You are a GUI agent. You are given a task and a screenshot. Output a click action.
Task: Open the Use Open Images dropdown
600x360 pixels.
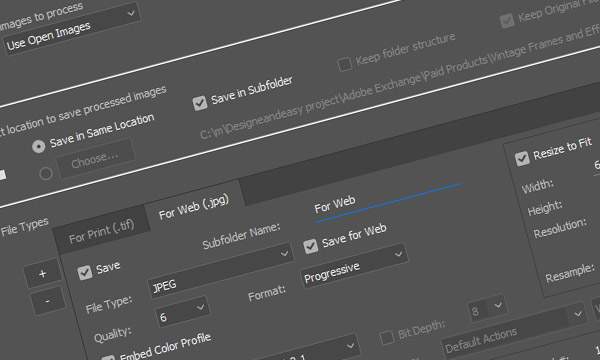pyautogui.click(x=72, y=29)
